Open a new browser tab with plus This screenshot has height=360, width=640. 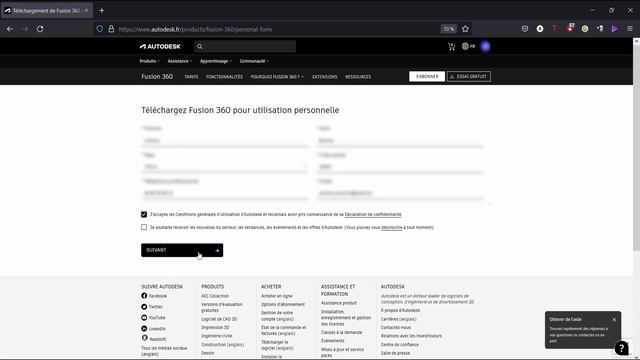102,11
